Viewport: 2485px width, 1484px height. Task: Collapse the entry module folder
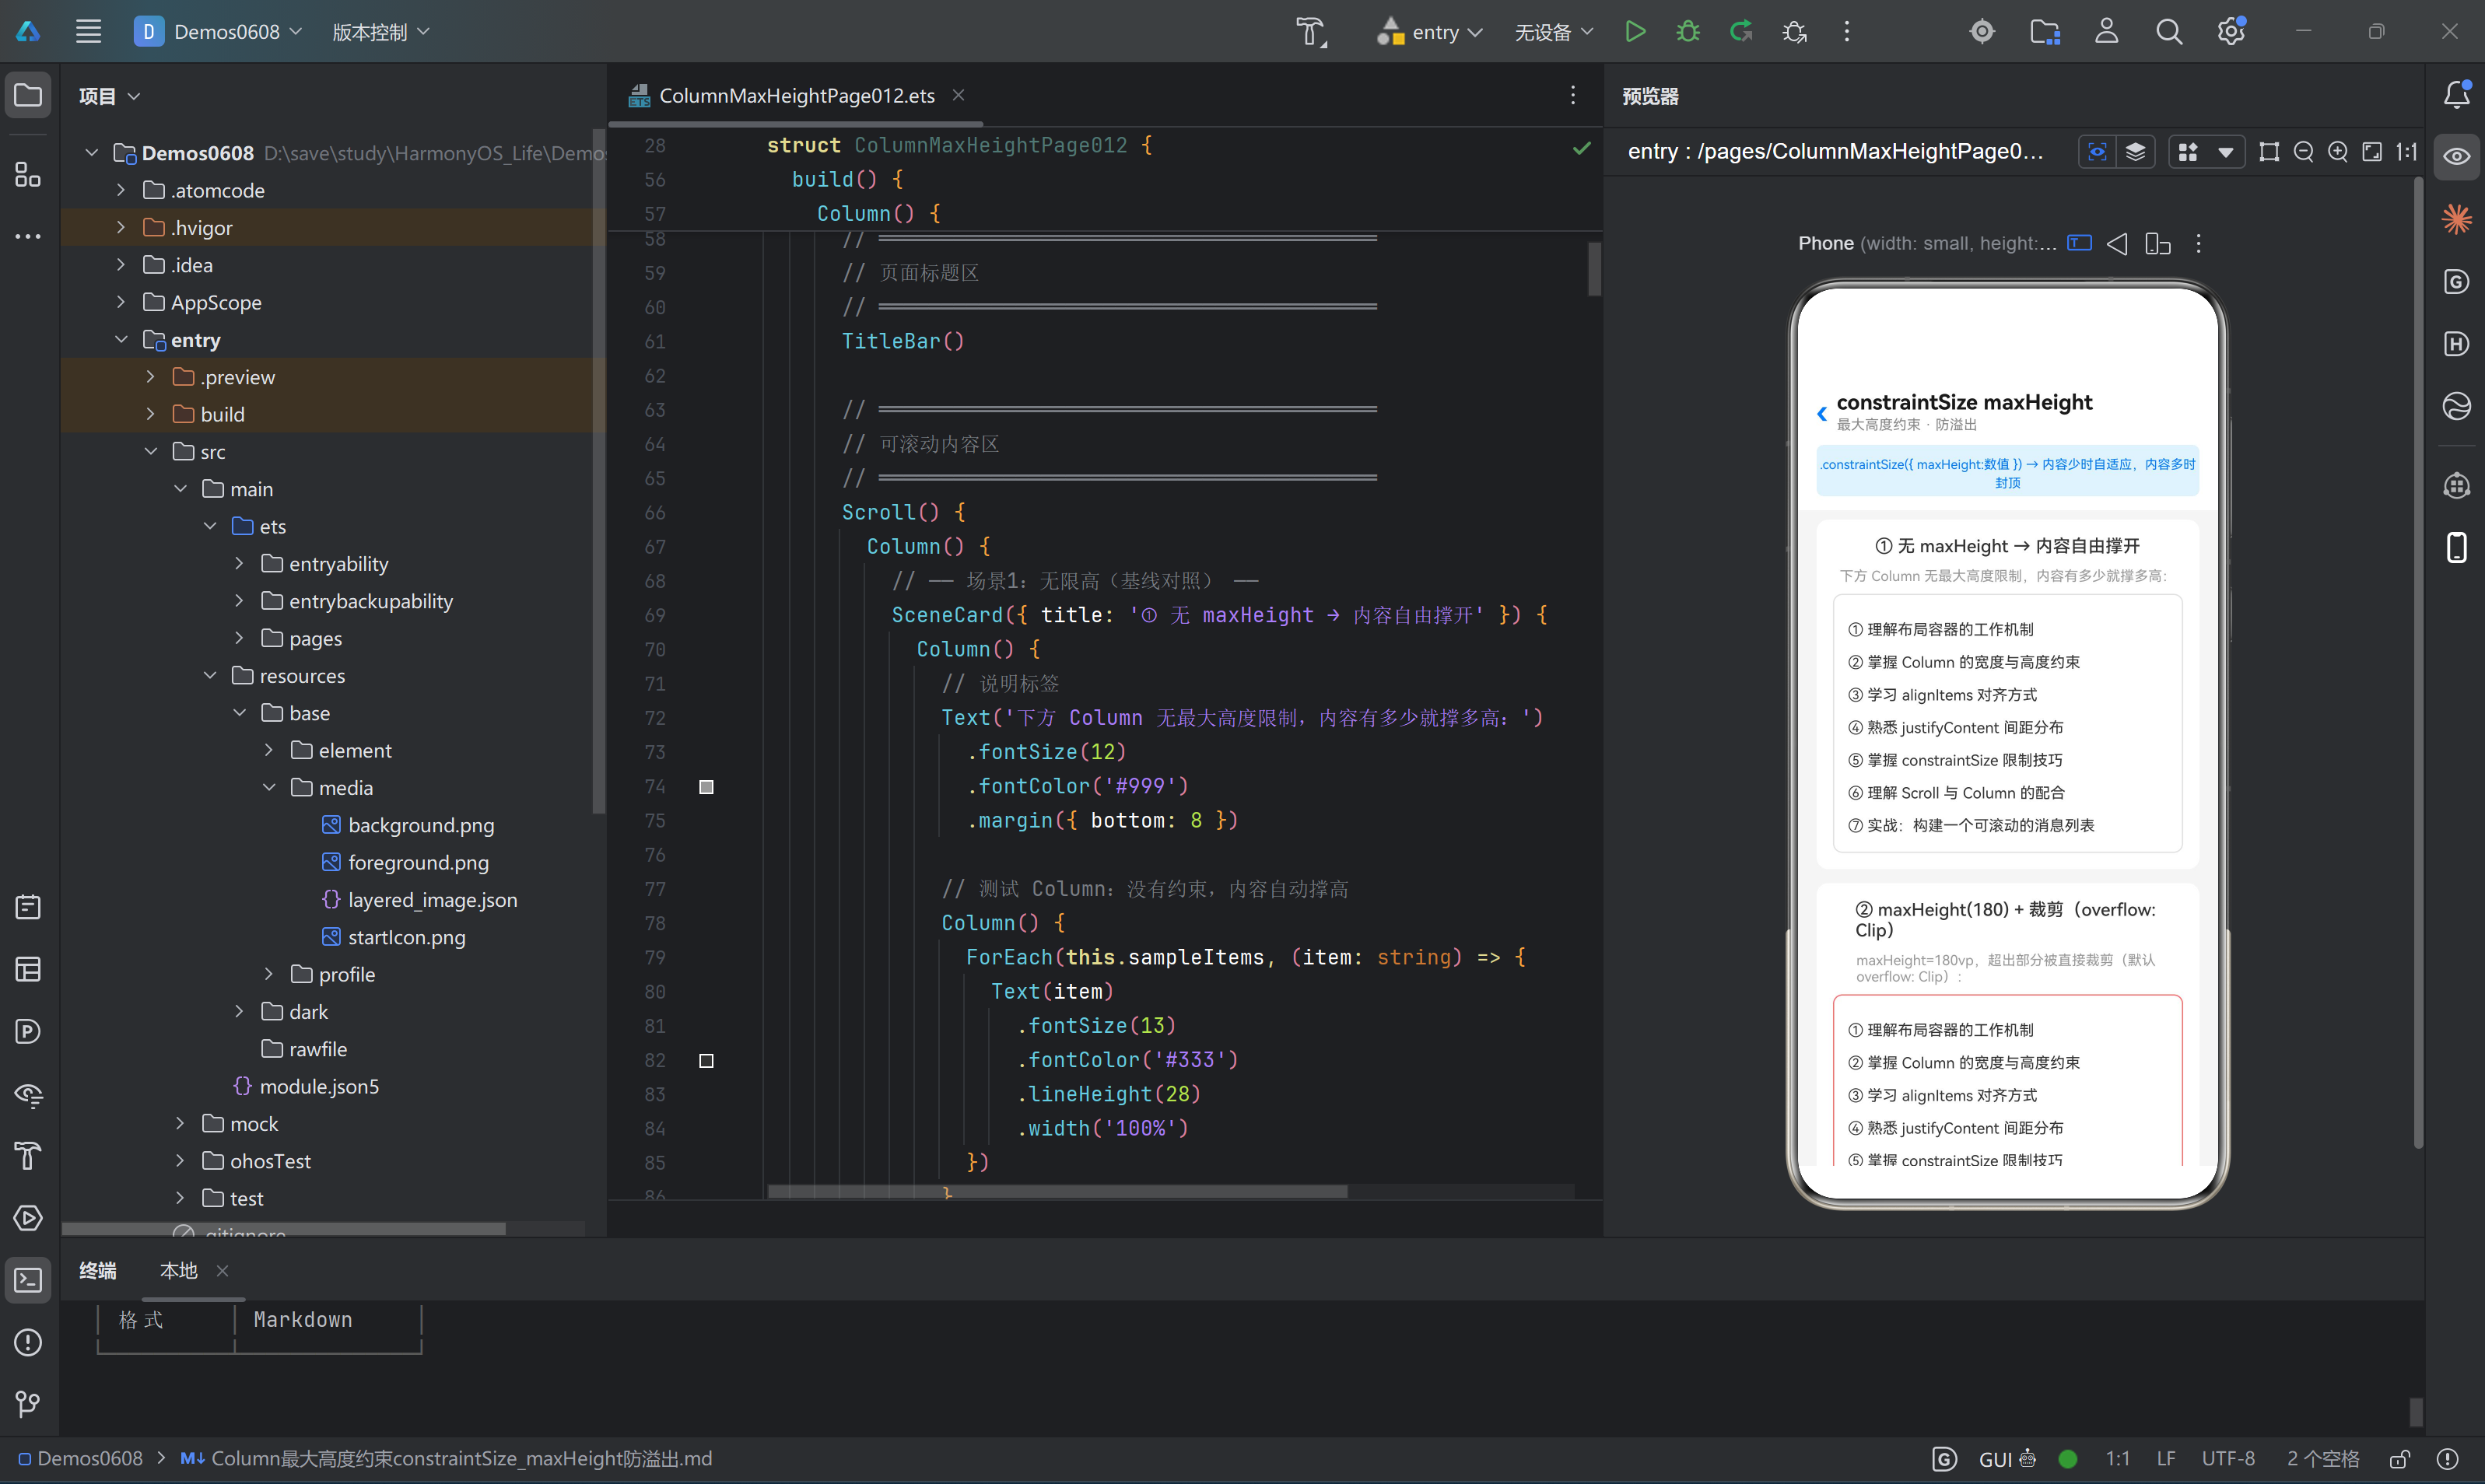click(121, 339)
